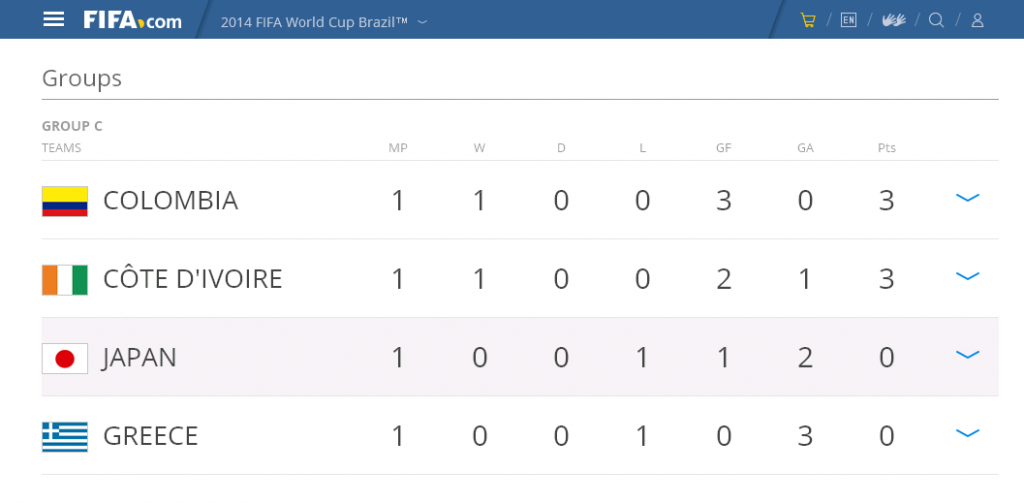Expand the Greece row chevron
The width and height of the screenshot is (1024, 503).
click(967, 432)
